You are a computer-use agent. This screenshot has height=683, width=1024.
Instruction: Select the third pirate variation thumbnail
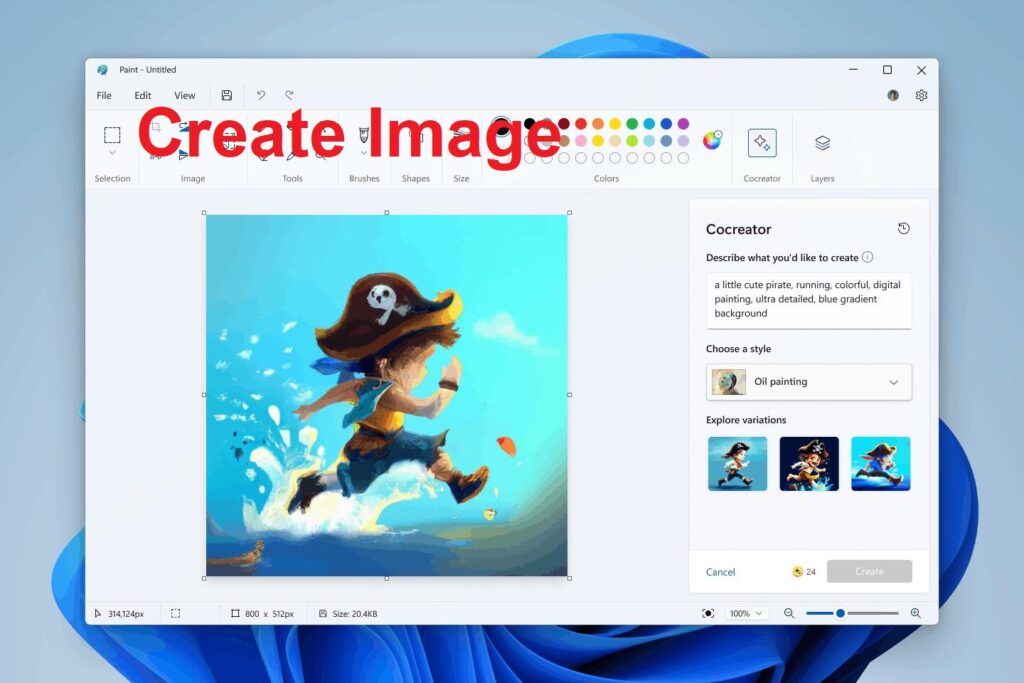[x=880, y=464]
